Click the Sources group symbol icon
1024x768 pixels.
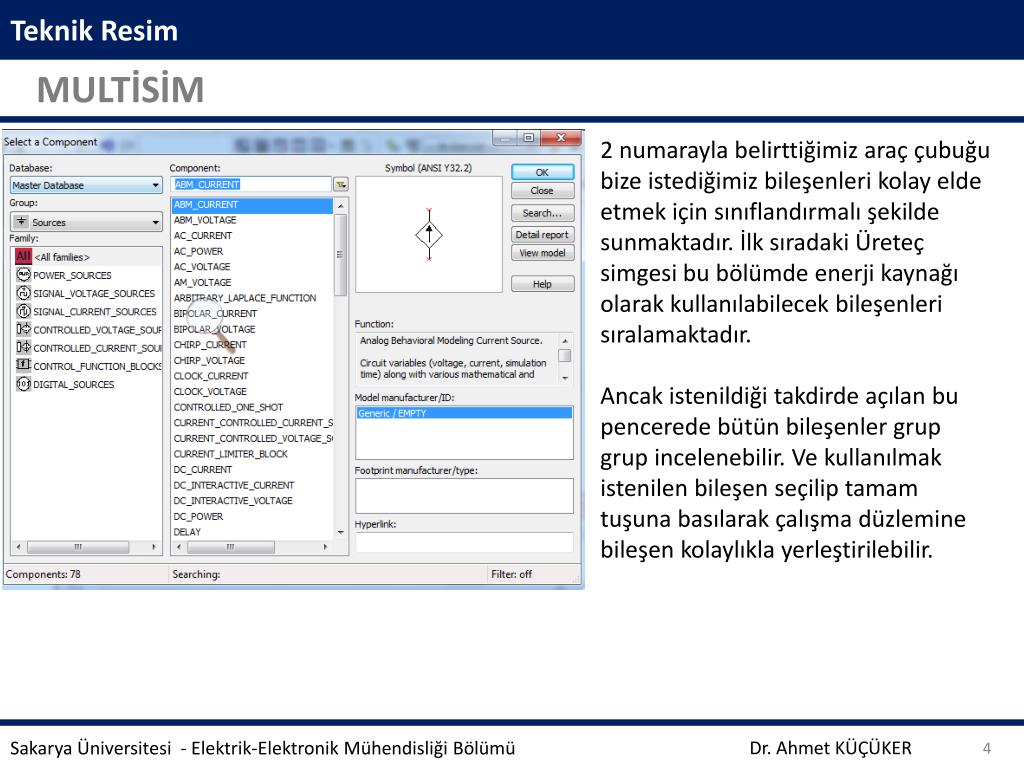22,221
